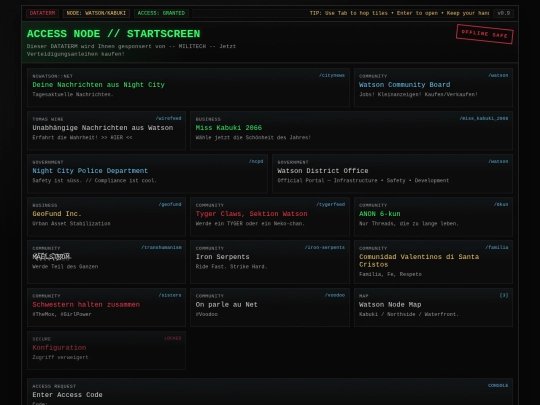Click the Enter Access Code panel
The image size is (540, 405).
click(270, 392)
